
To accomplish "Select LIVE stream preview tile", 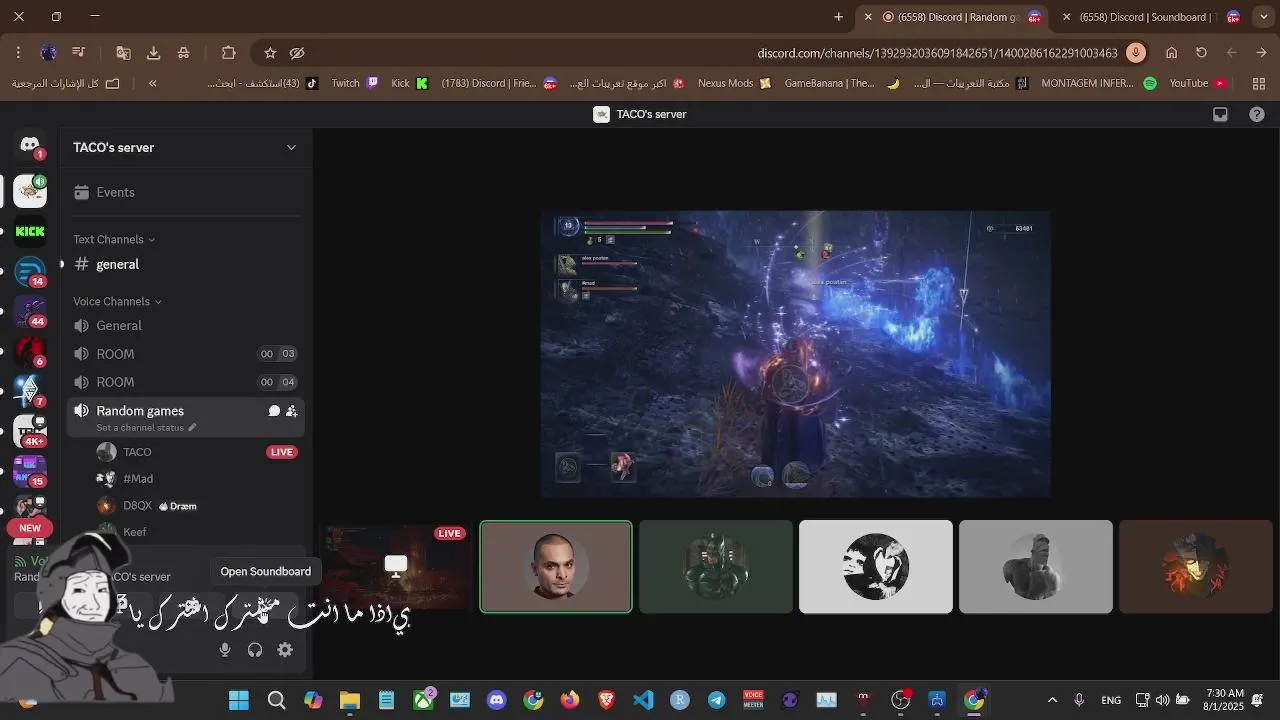I will pyautogui.click(x=396, y=566).
